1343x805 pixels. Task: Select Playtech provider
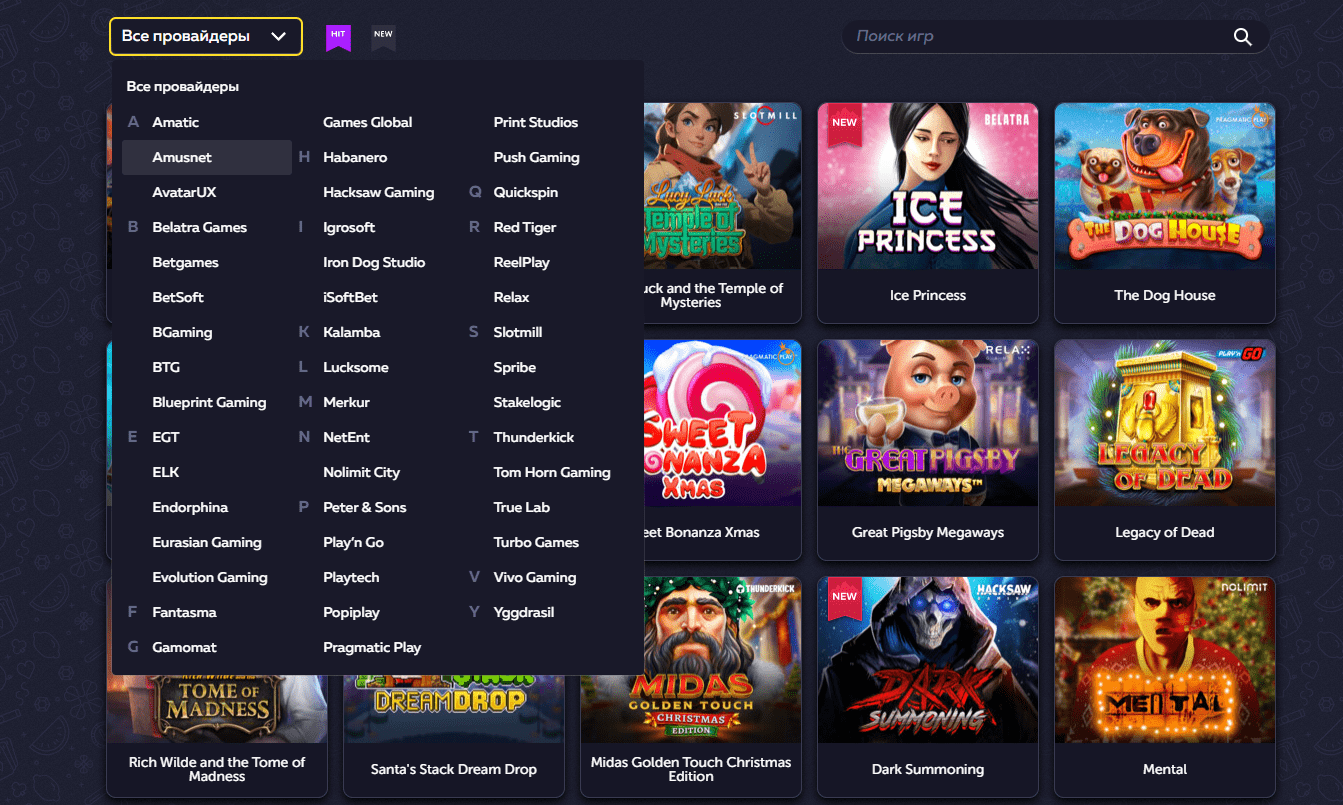(x=351, y=577)
